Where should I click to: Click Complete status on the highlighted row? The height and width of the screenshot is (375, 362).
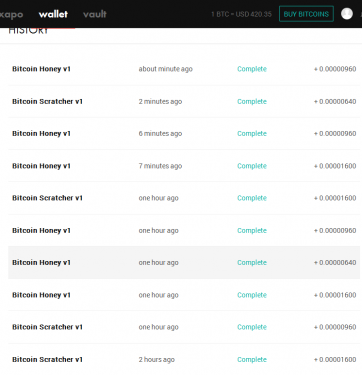point(252,263)
